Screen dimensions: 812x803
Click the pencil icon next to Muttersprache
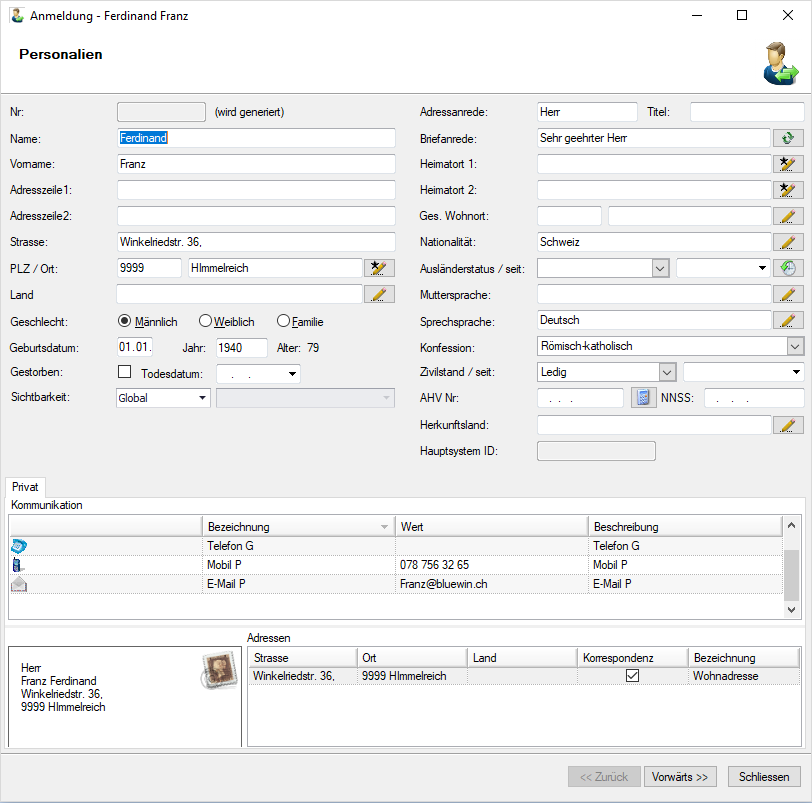pyautogui.click(x=788, y=294)
